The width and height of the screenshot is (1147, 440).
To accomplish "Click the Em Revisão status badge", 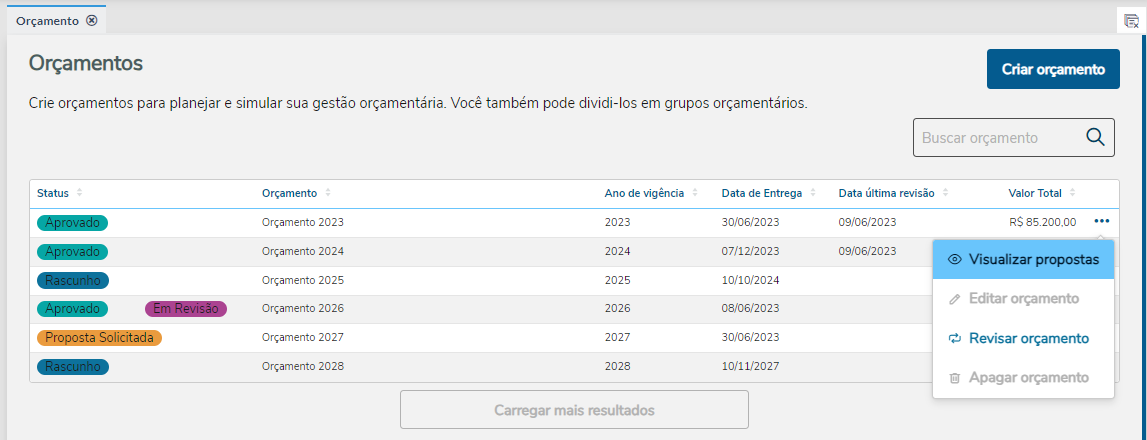I will click(x=186, y=309).
